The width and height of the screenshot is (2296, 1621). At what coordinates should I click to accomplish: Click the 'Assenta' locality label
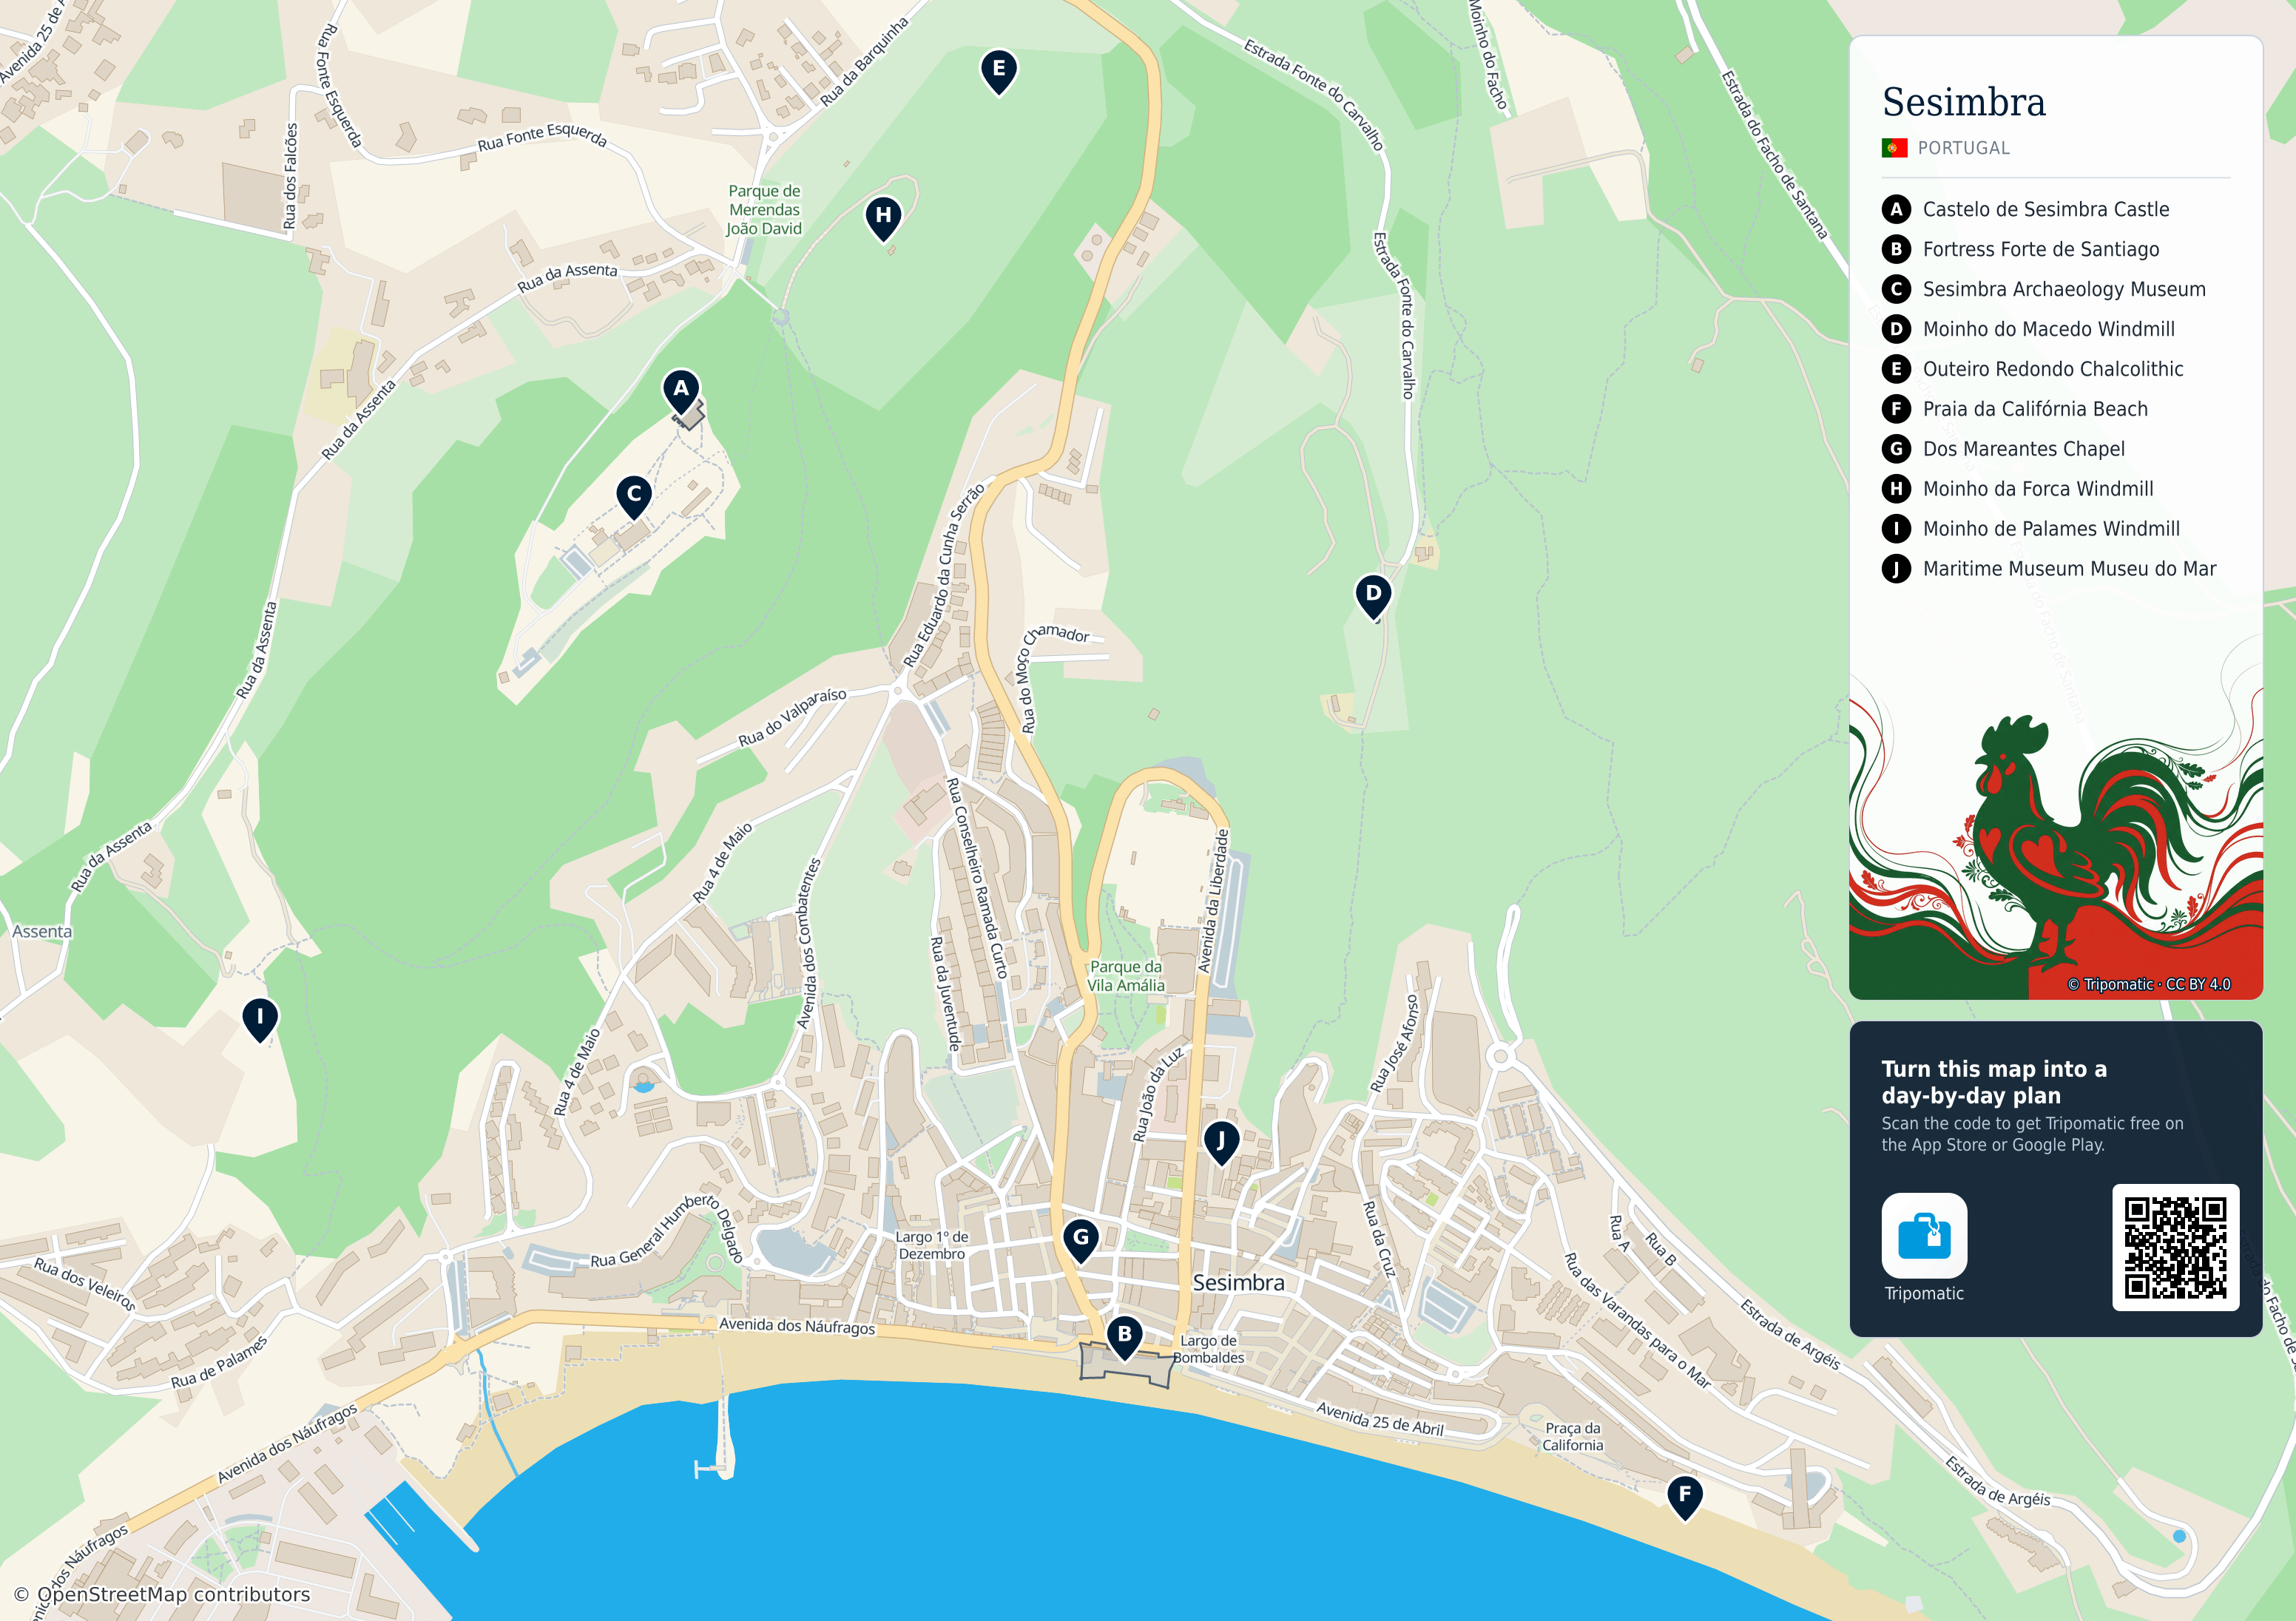point(42,931)
